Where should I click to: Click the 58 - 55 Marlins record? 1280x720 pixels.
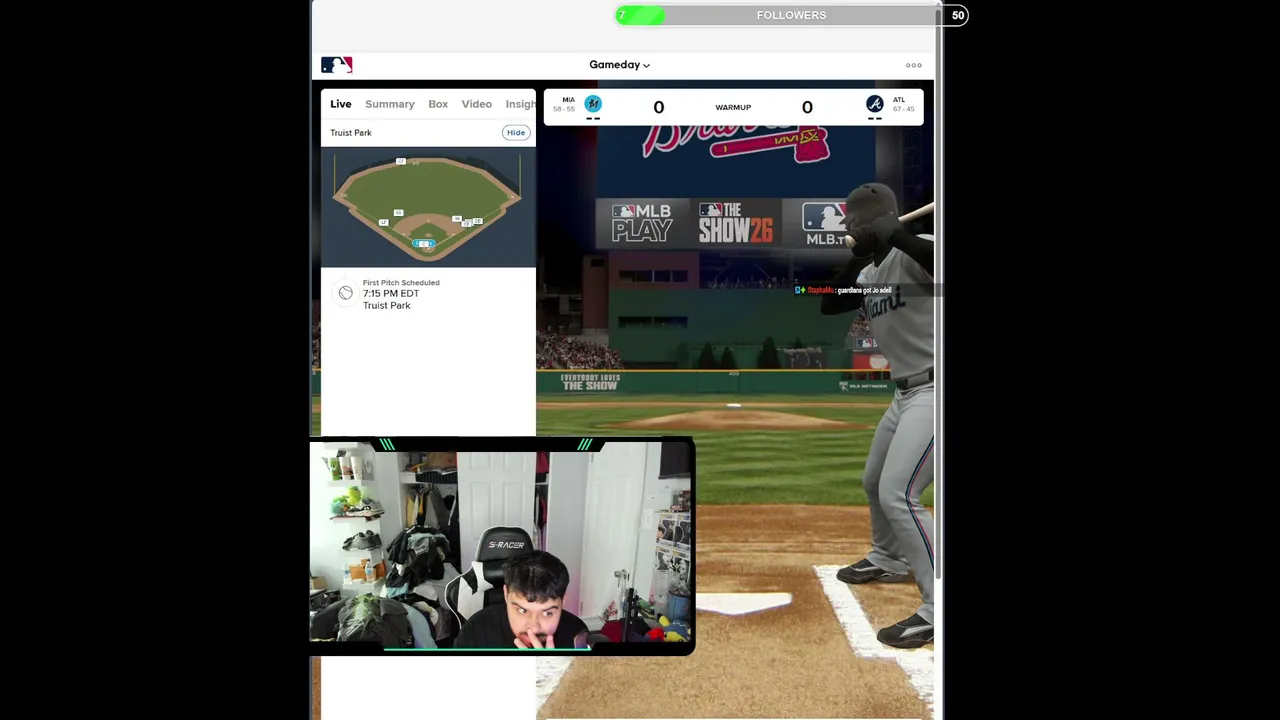(564, 109)
